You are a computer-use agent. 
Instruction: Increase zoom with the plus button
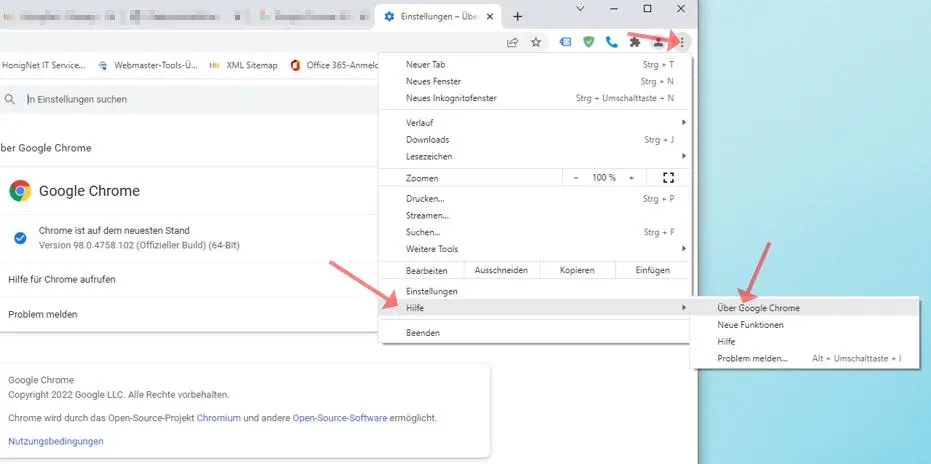631,178
